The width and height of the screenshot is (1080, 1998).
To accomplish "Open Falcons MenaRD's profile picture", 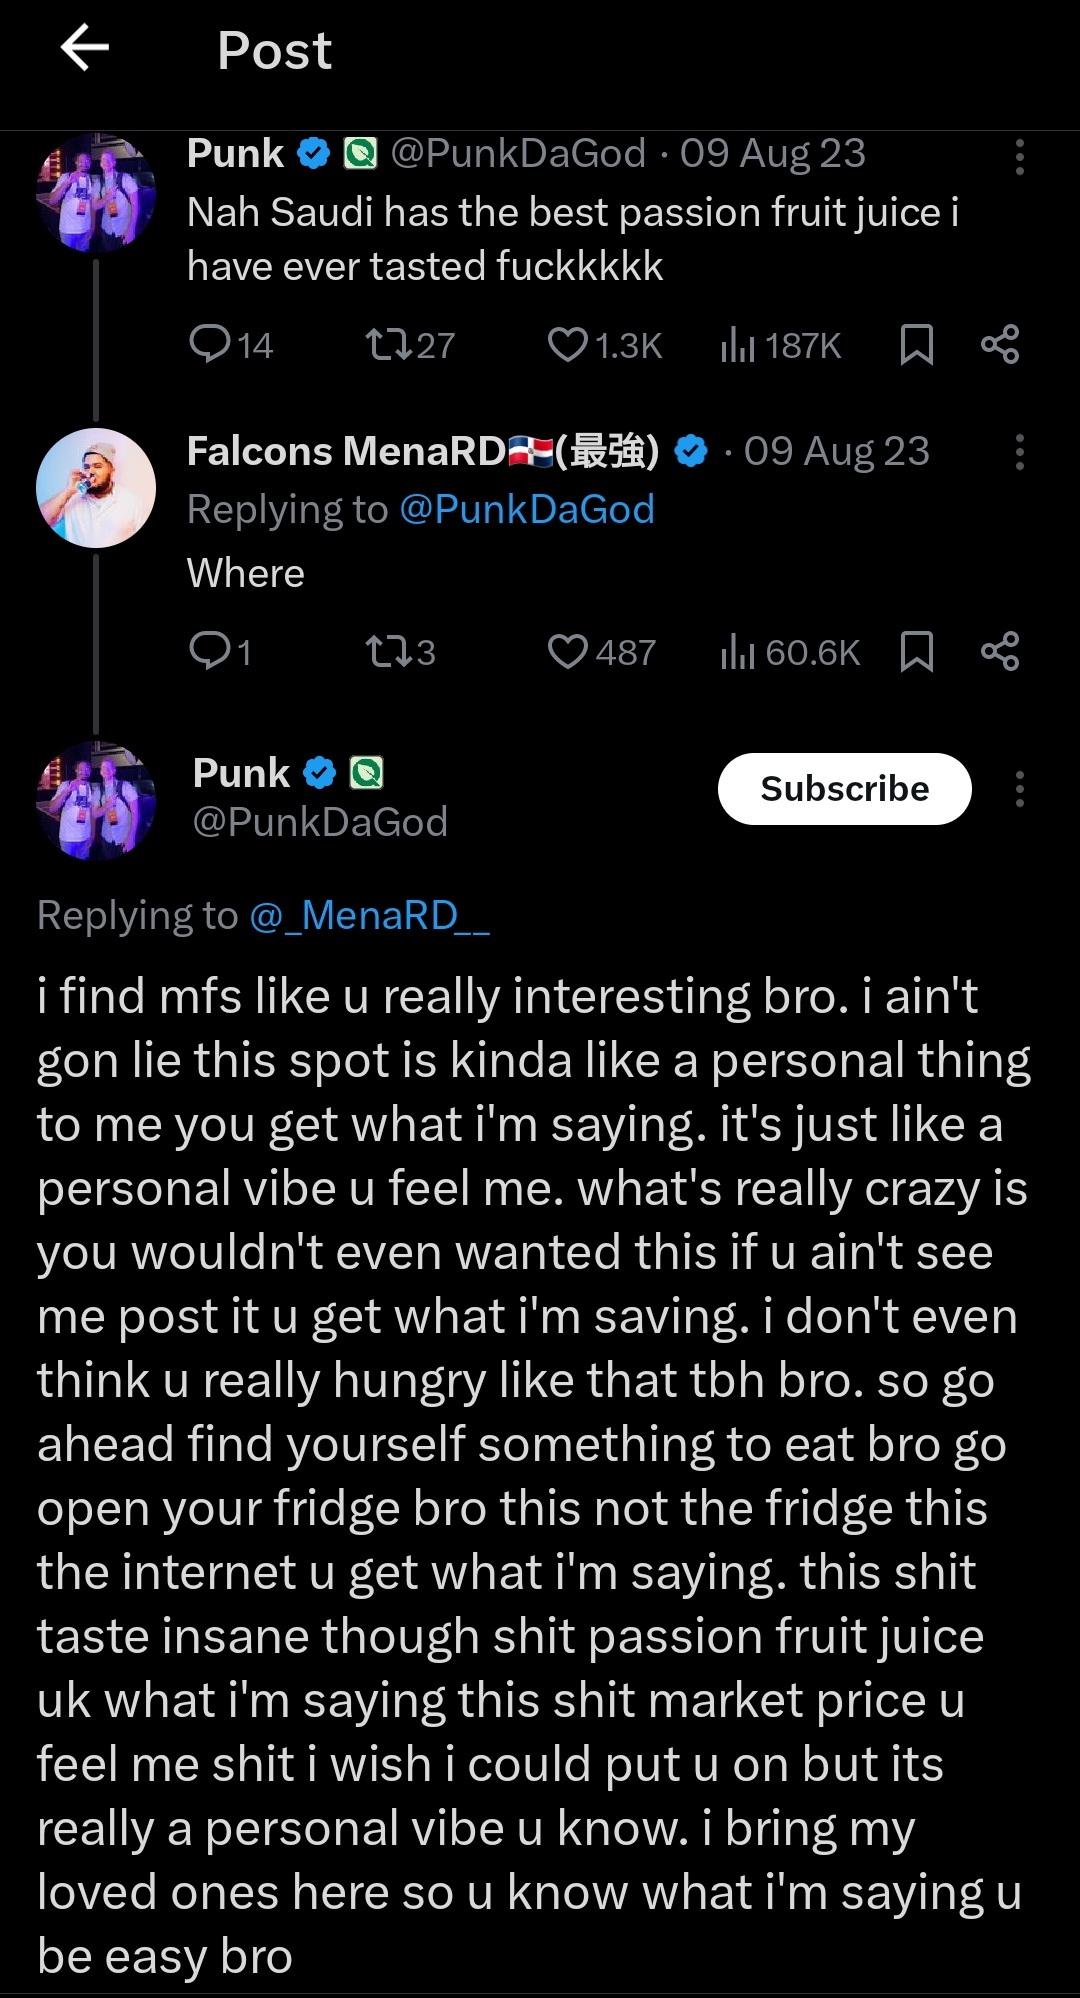I will (96, 488).
